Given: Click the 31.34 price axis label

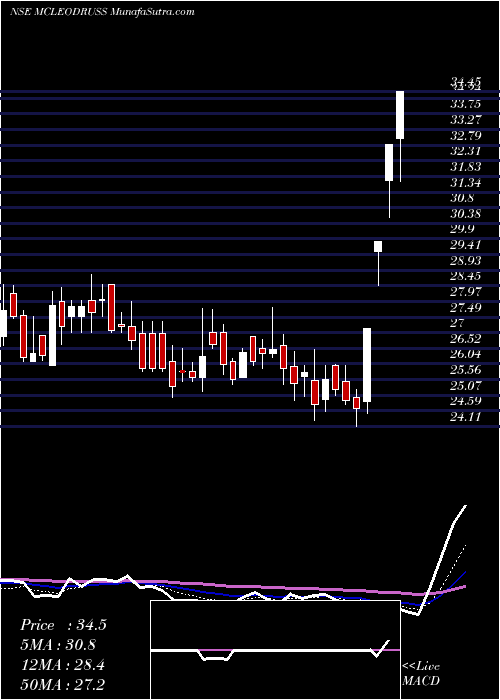Looking at the screenshot, I should point(466,182).
